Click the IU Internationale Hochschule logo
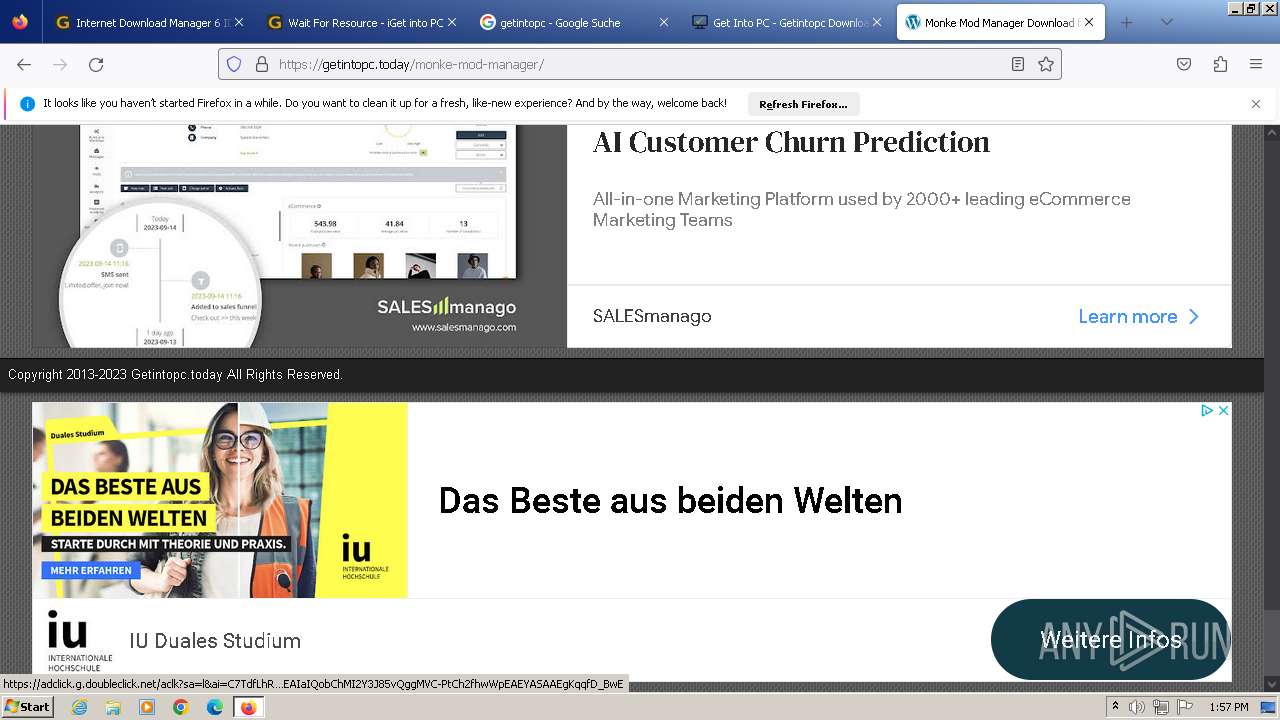Viewport: 1280px width, 720px height. click(x=80, y=641)
